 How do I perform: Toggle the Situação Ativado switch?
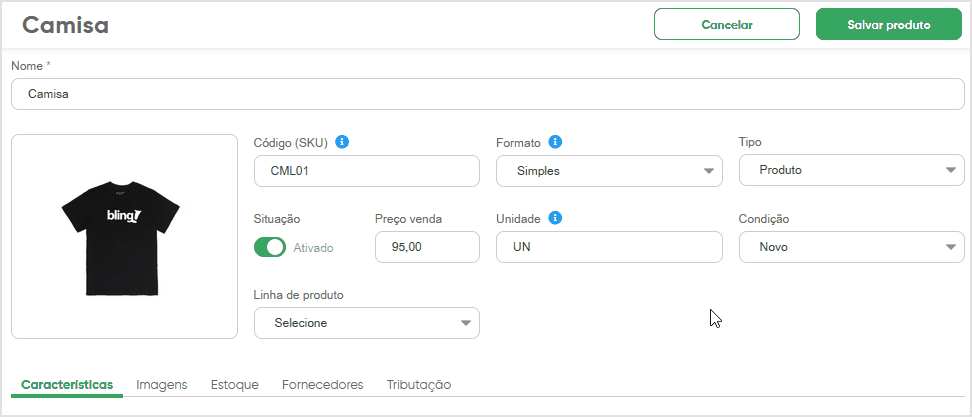270,247
